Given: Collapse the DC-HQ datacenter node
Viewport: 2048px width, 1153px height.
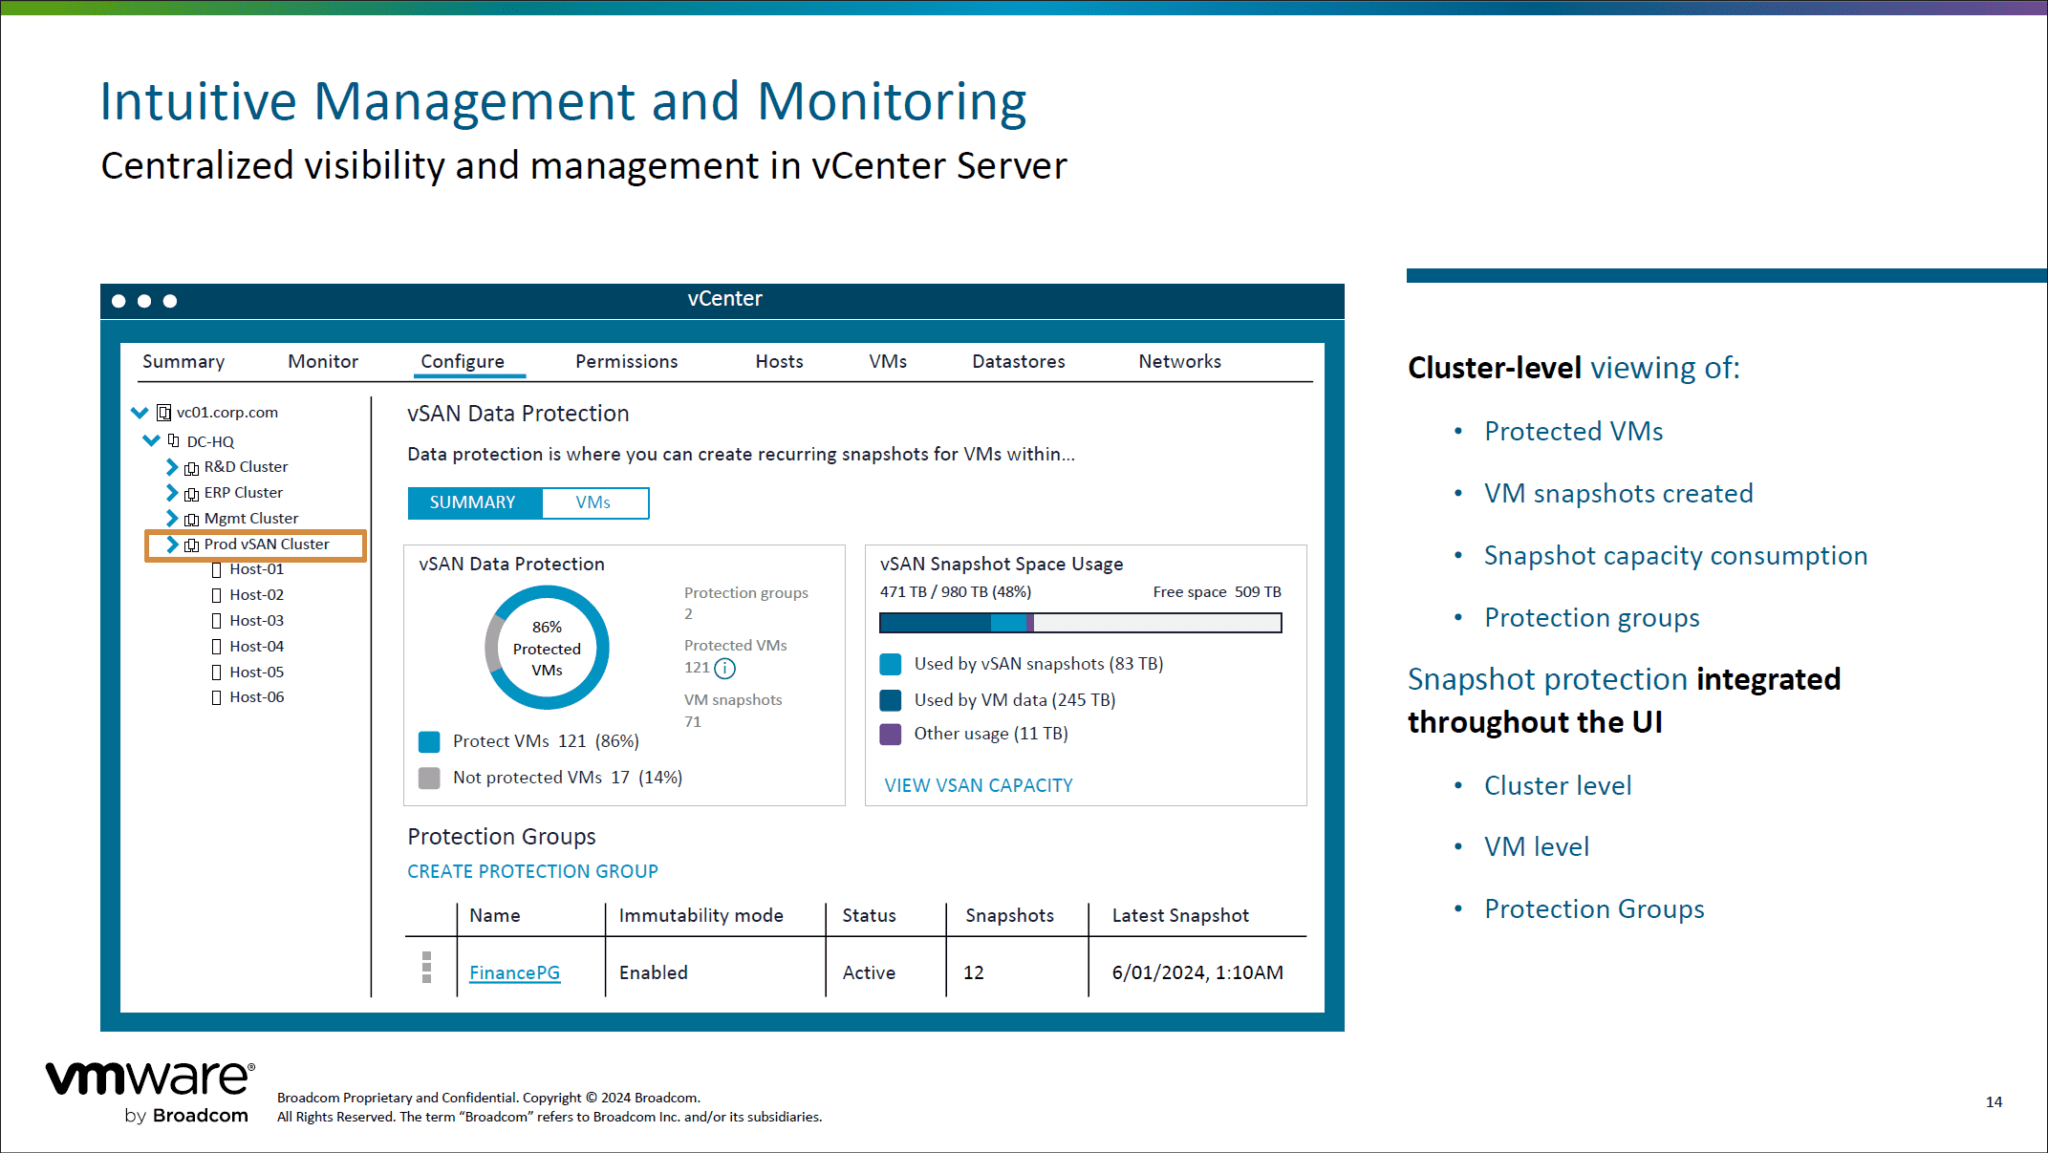Looking at the screenshot, I should (x=151, y=441).
